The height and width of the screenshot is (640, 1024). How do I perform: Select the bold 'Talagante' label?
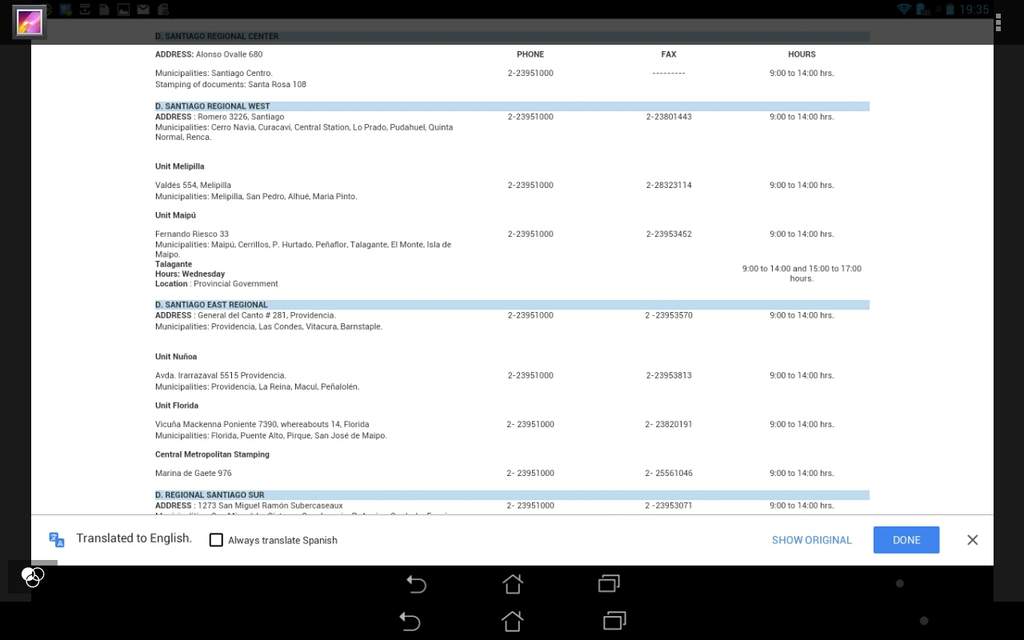tap(174, 264)
